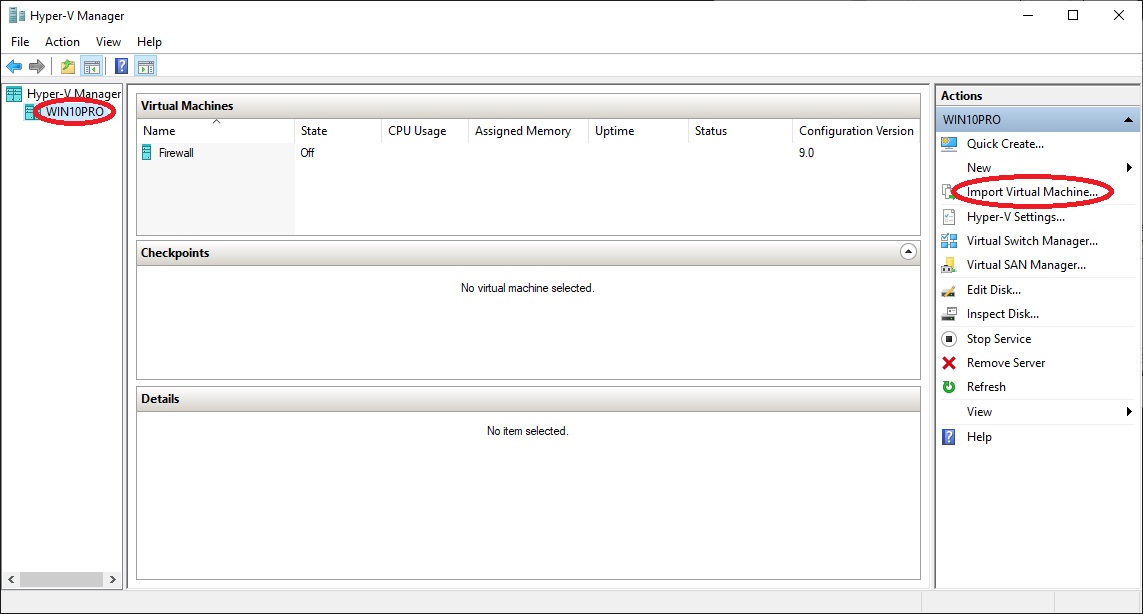
Task: Click Refresh action text
Action: pos(986,387)
